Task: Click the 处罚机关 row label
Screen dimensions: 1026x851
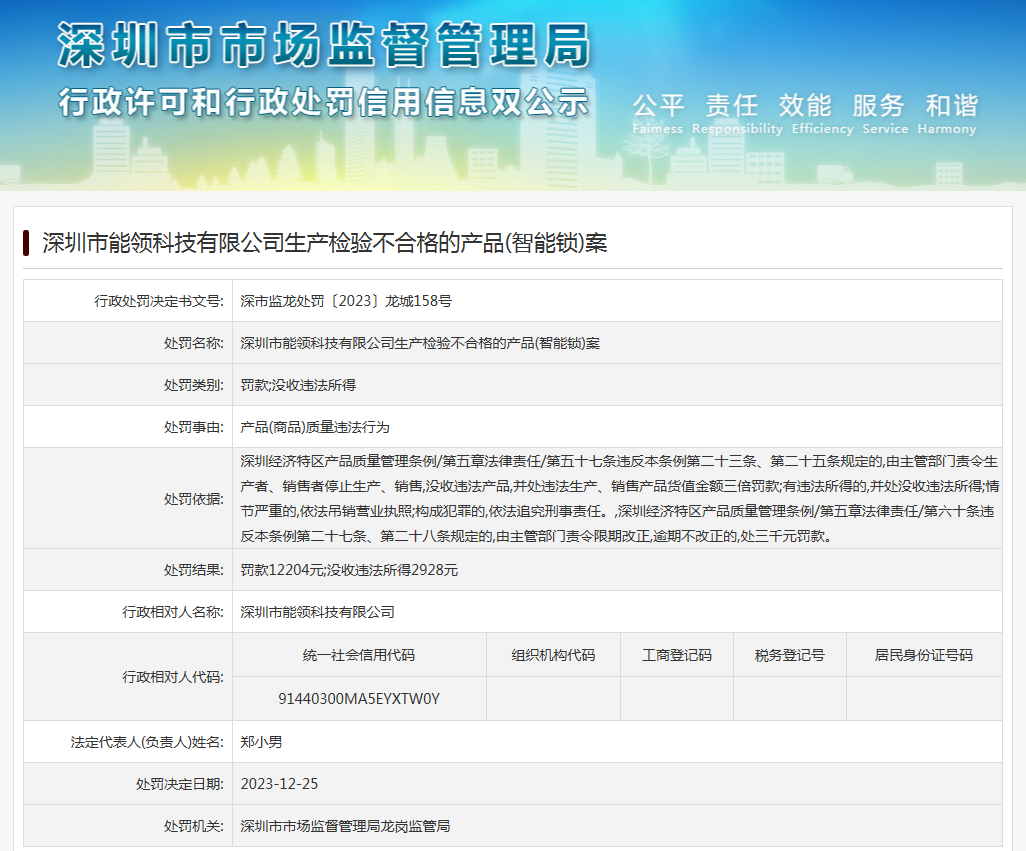Action: (194, 826)
